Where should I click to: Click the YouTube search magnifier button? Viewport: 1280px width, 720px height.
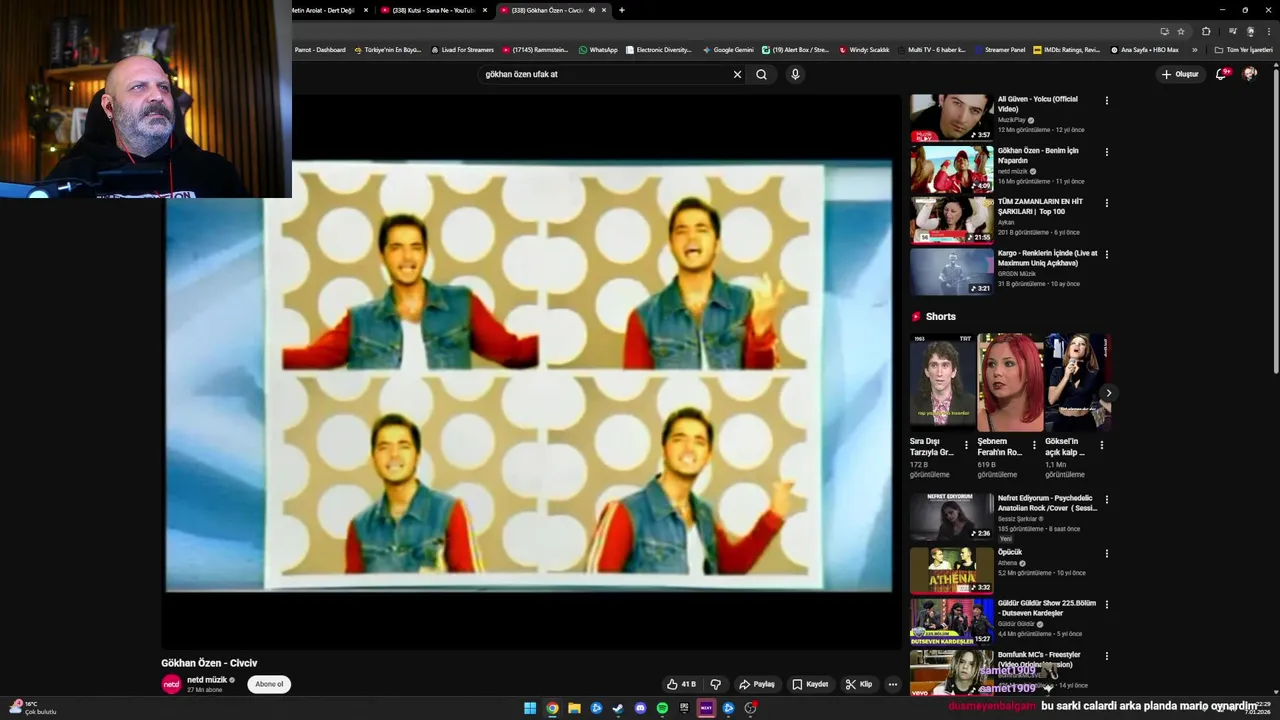coord(761,74)
